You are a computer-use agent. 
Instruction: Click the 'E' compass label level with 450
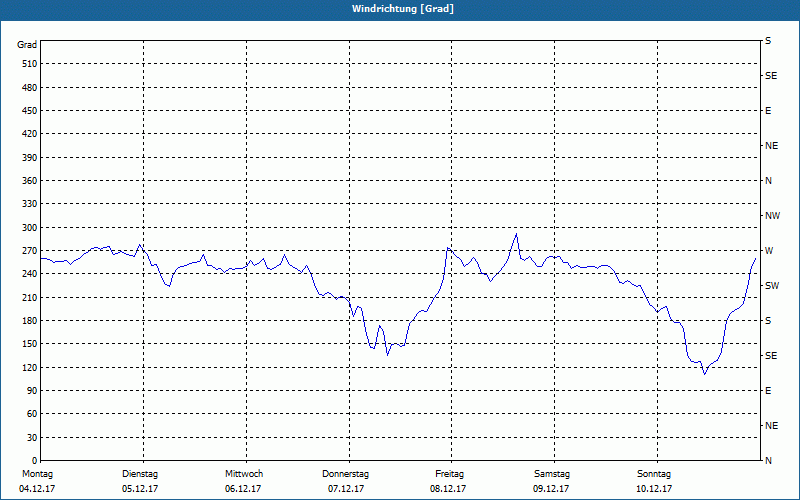tap(768, 111)
